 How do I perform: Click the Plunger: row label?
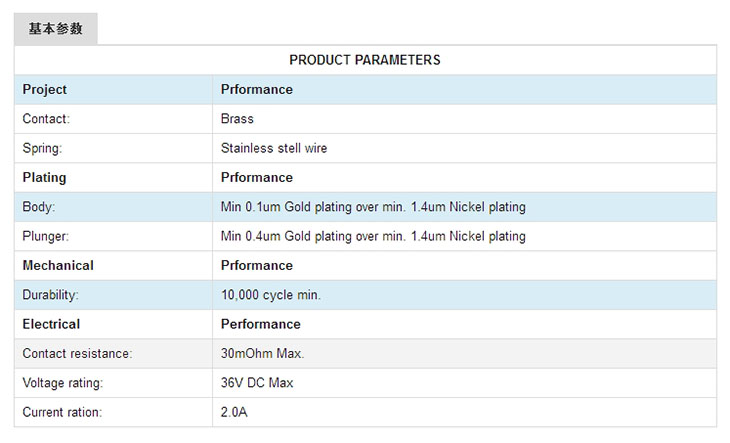click(x=46, y=236)
